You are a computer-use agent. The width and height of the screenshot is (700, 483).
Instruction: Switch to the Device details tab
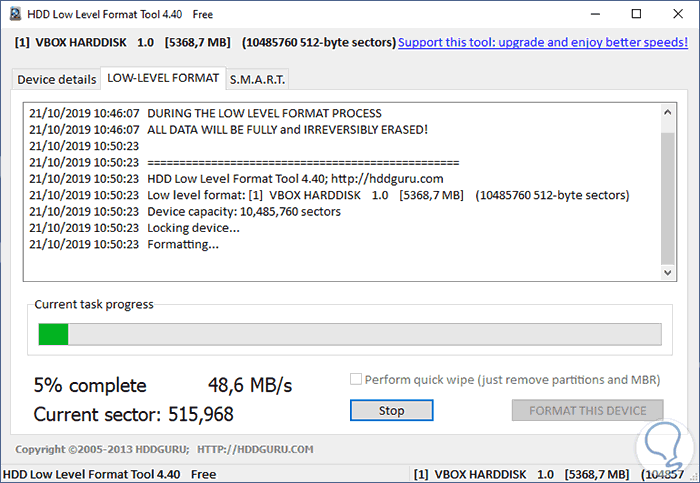(57, 79)
